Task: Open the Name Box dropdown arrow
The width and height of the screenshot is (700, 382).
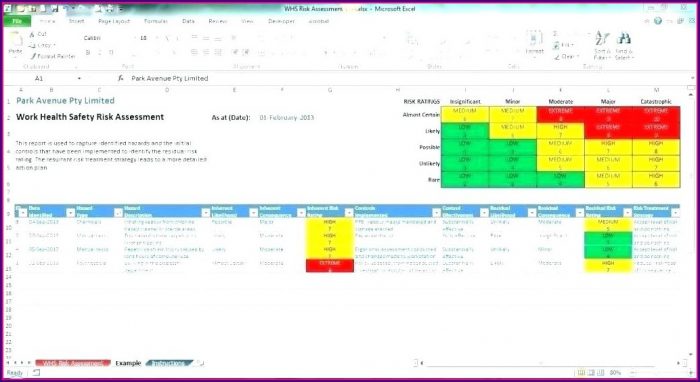Action: pos(79,78)
